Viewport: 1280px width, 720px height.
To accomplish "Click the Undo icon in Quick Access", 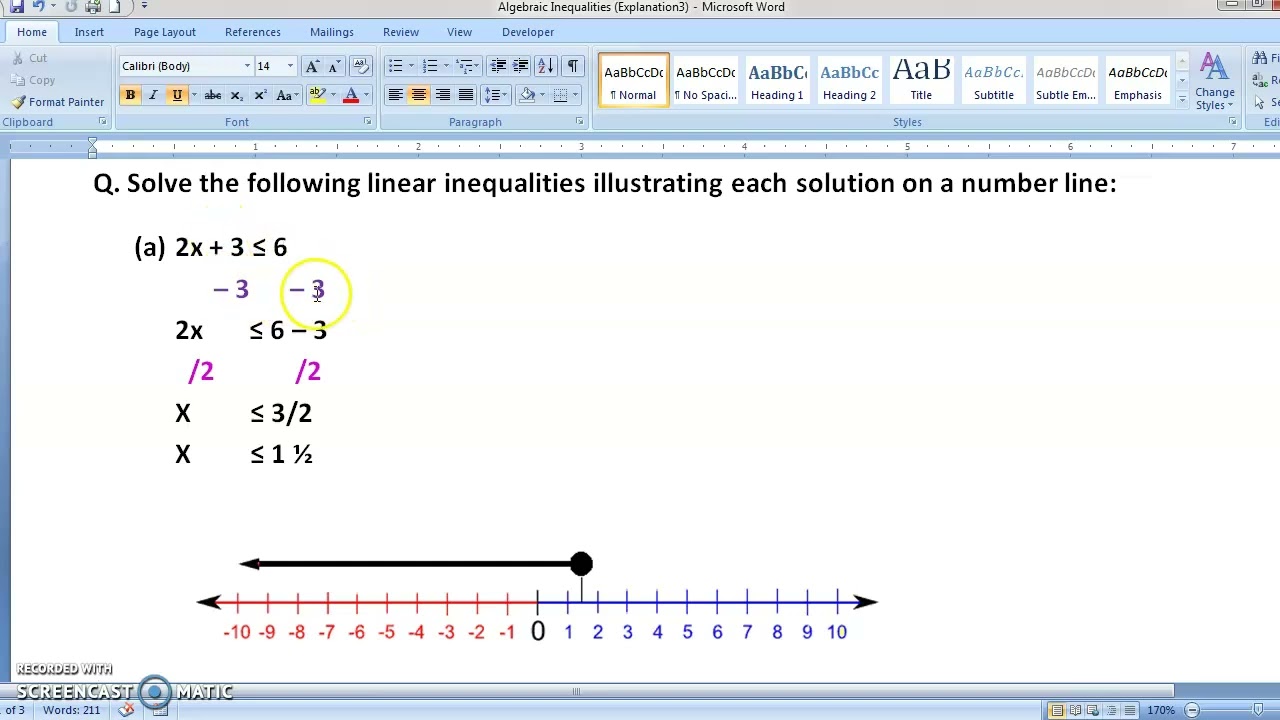I will coord(38,7).
